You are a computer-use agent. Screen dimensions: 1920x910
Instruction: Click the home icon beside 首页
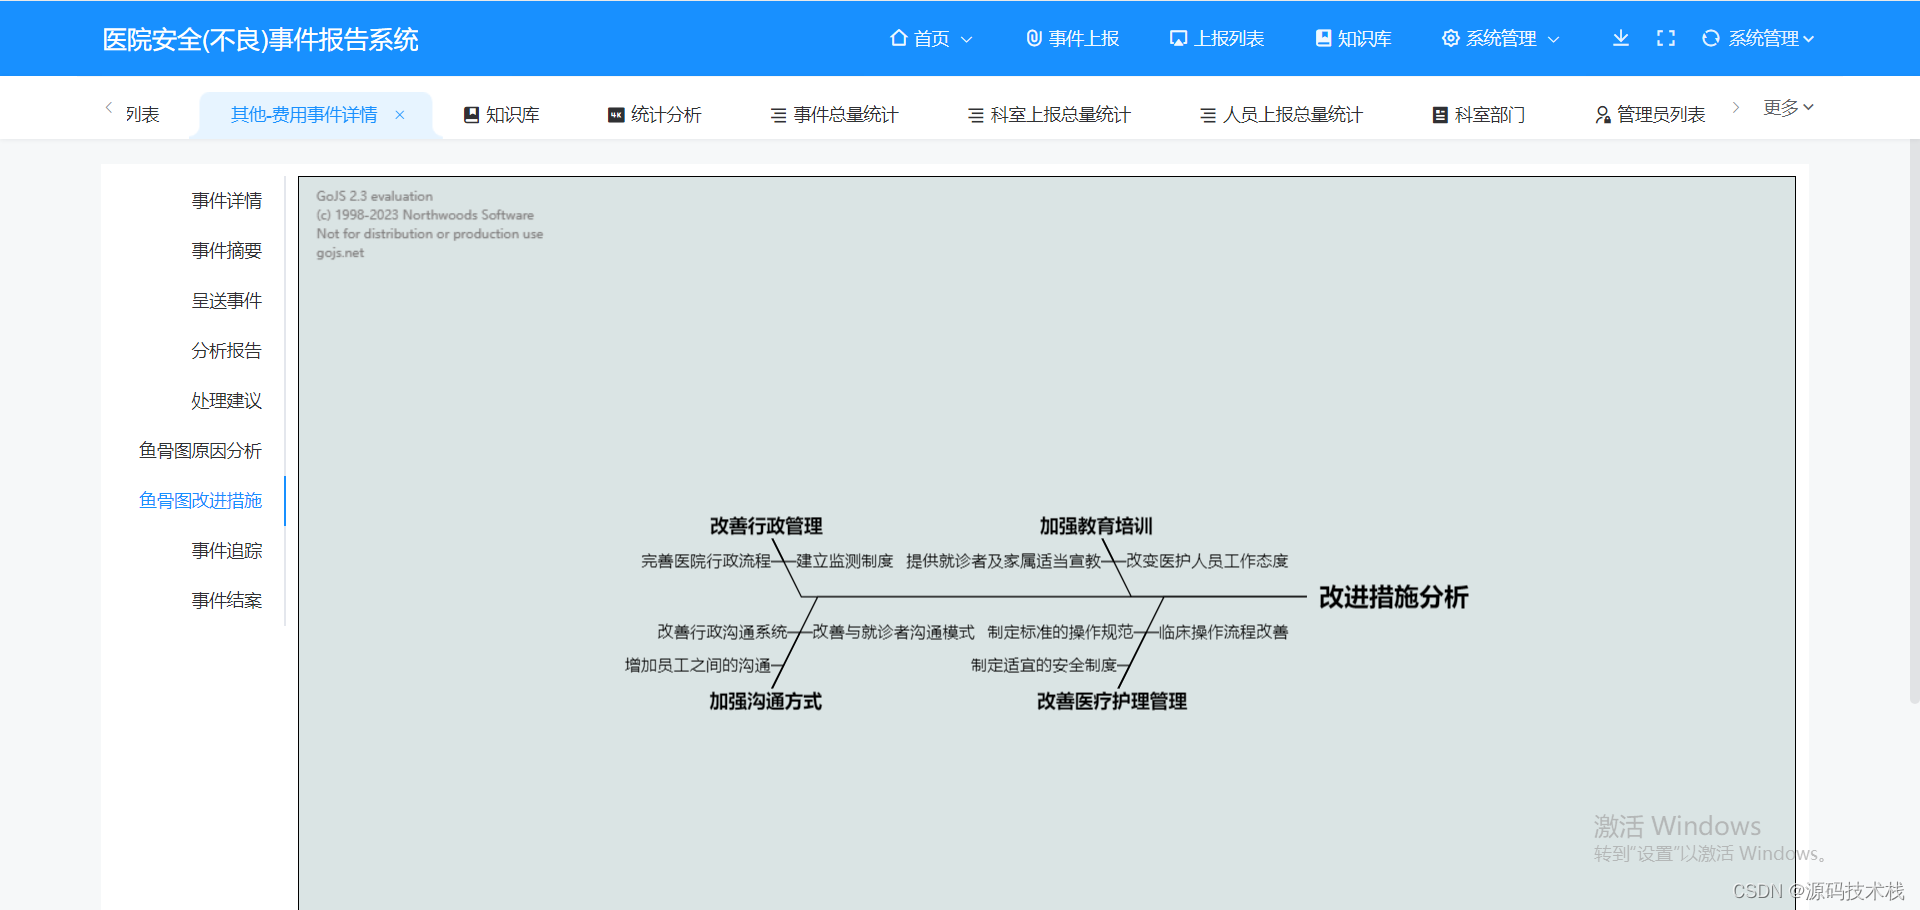pos(898,38)
